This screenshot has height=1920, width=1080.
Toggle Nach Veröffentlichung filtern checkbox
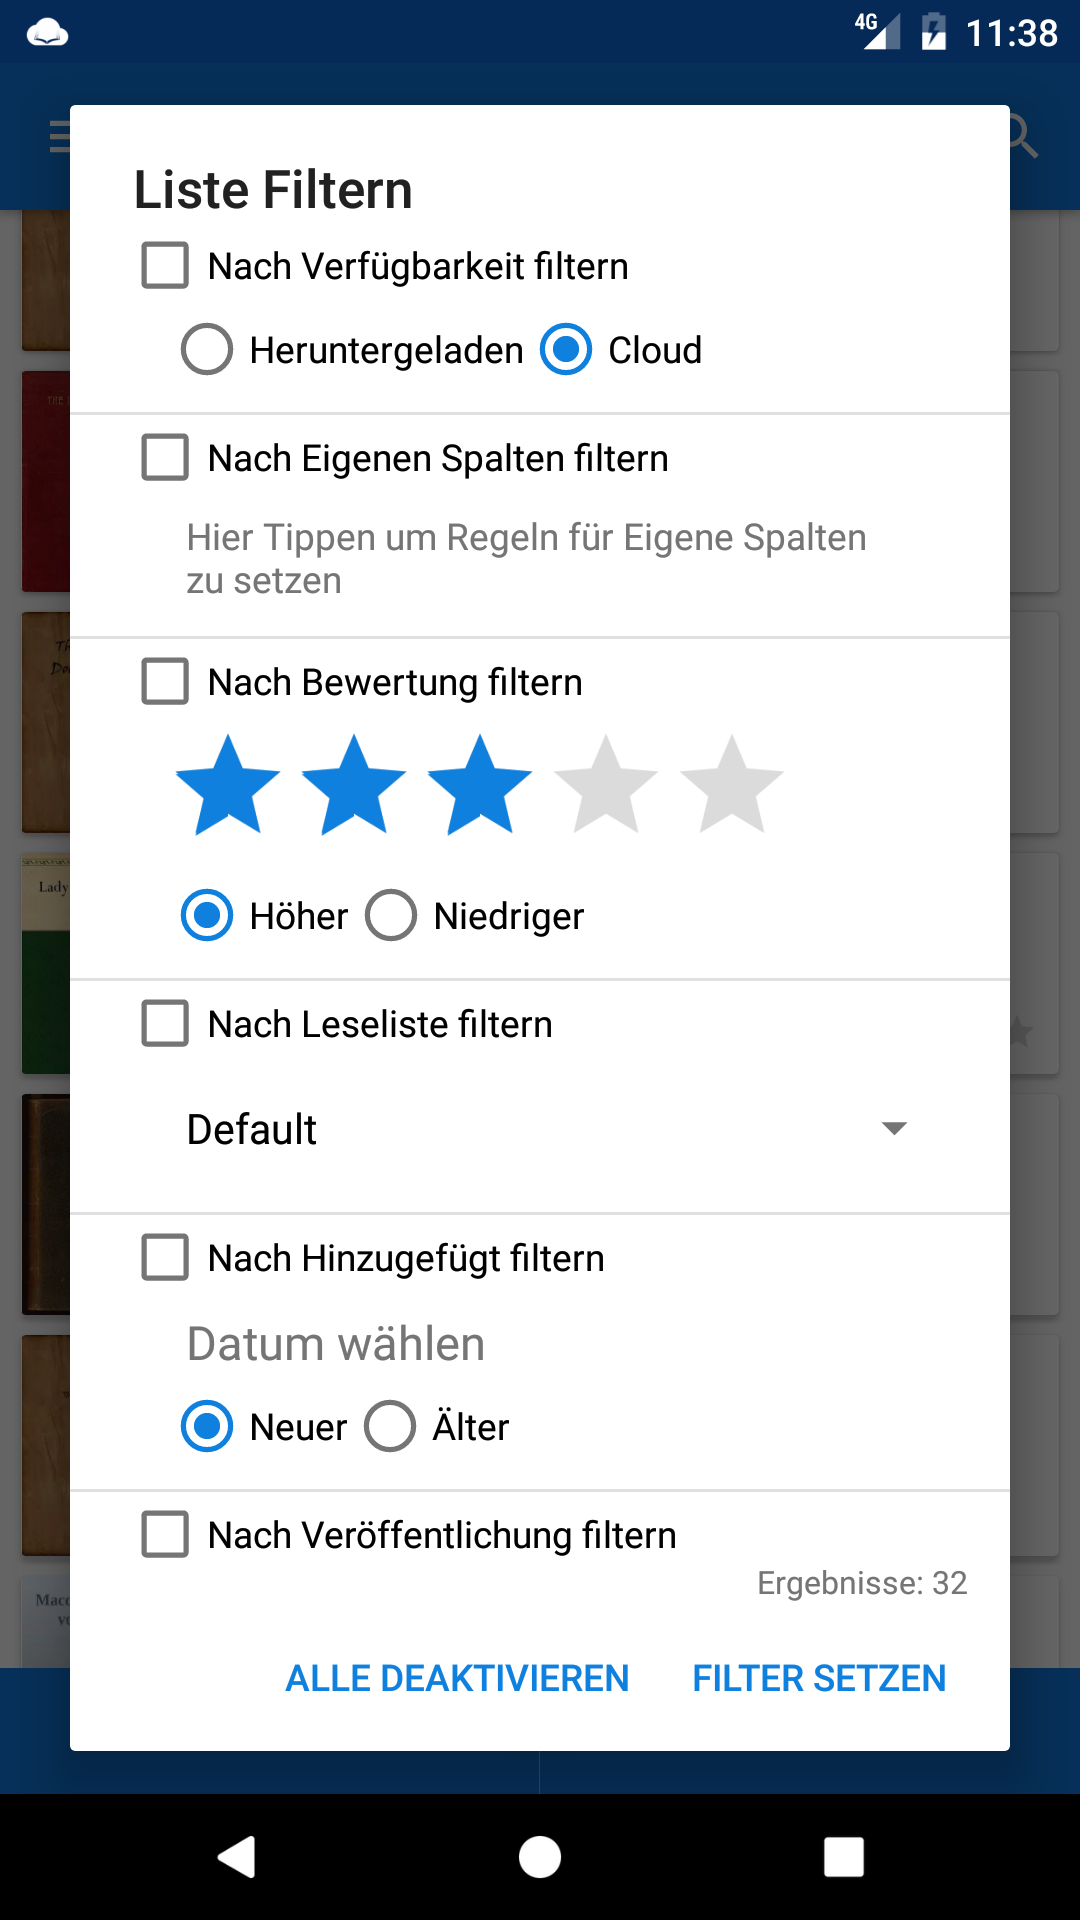[165, 1535]
